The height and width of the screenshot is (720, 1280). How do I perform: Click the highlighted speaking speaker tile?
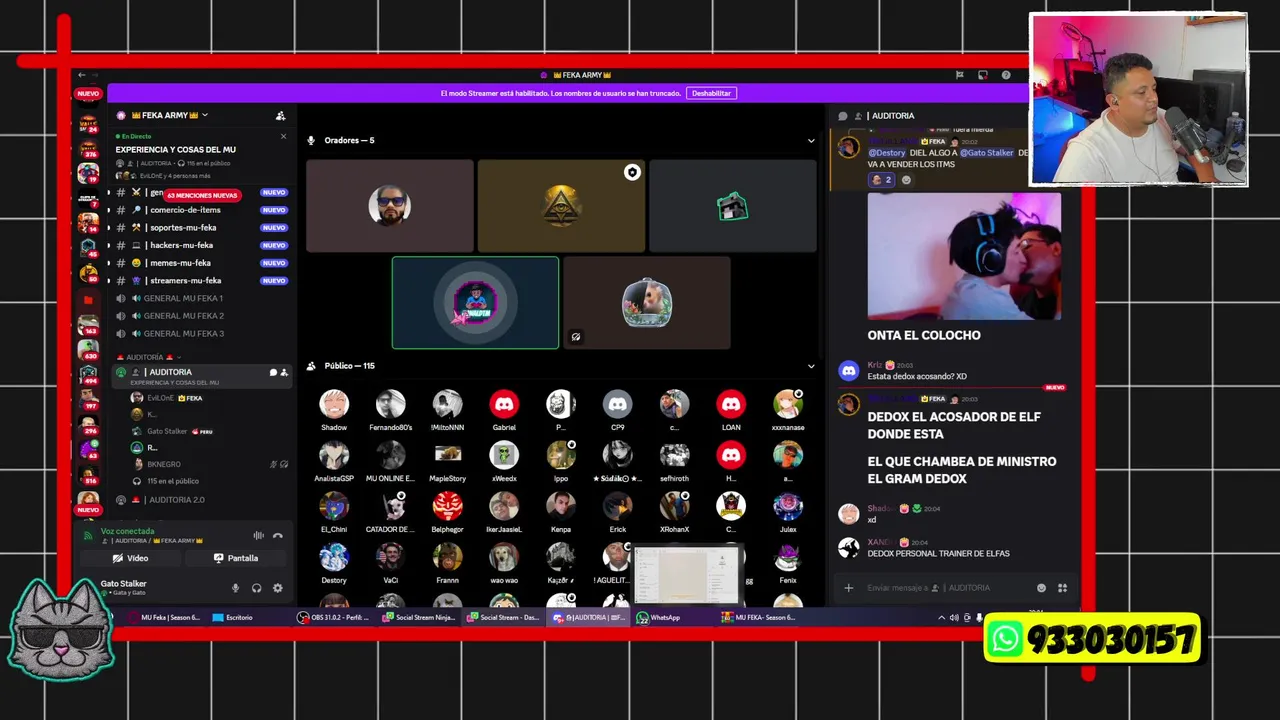point(475,303)
